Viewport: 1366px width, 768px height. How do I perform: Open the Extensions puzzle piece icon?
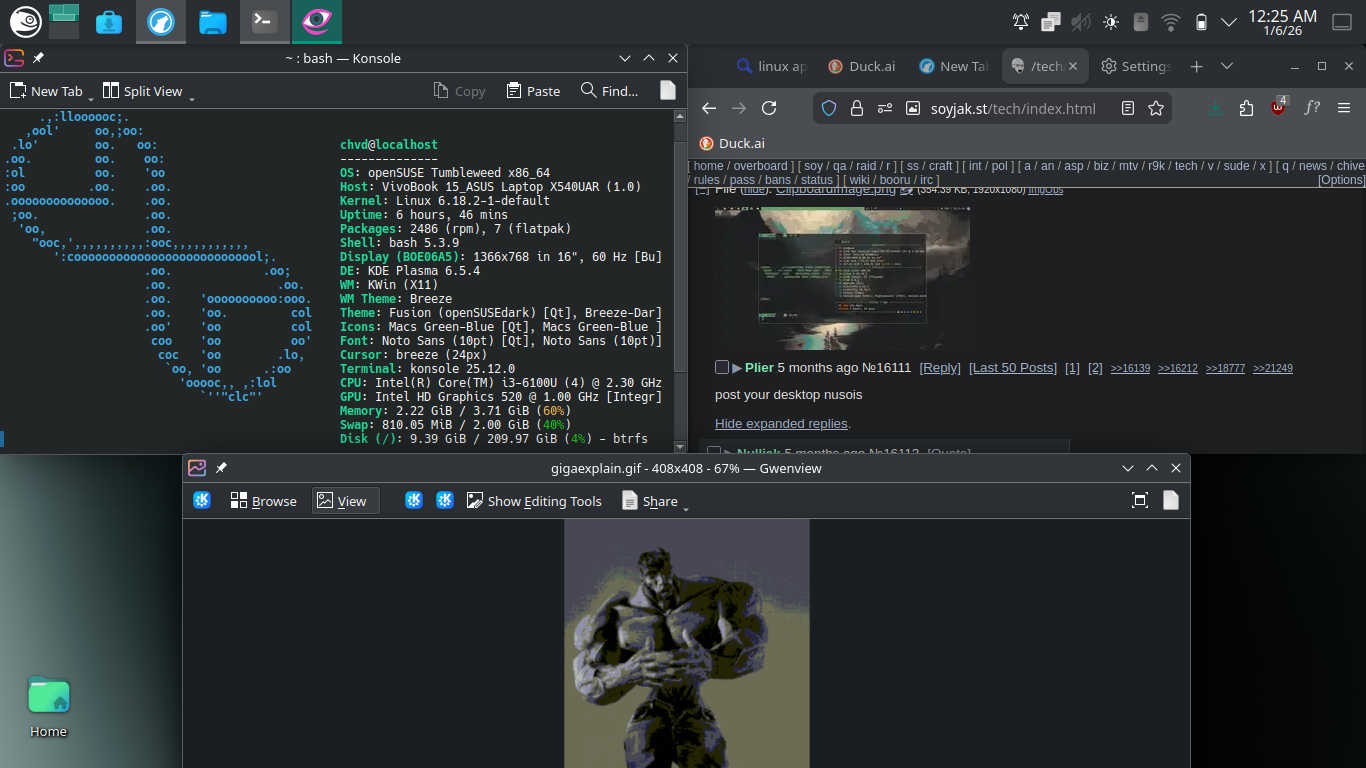[1246, 108]
